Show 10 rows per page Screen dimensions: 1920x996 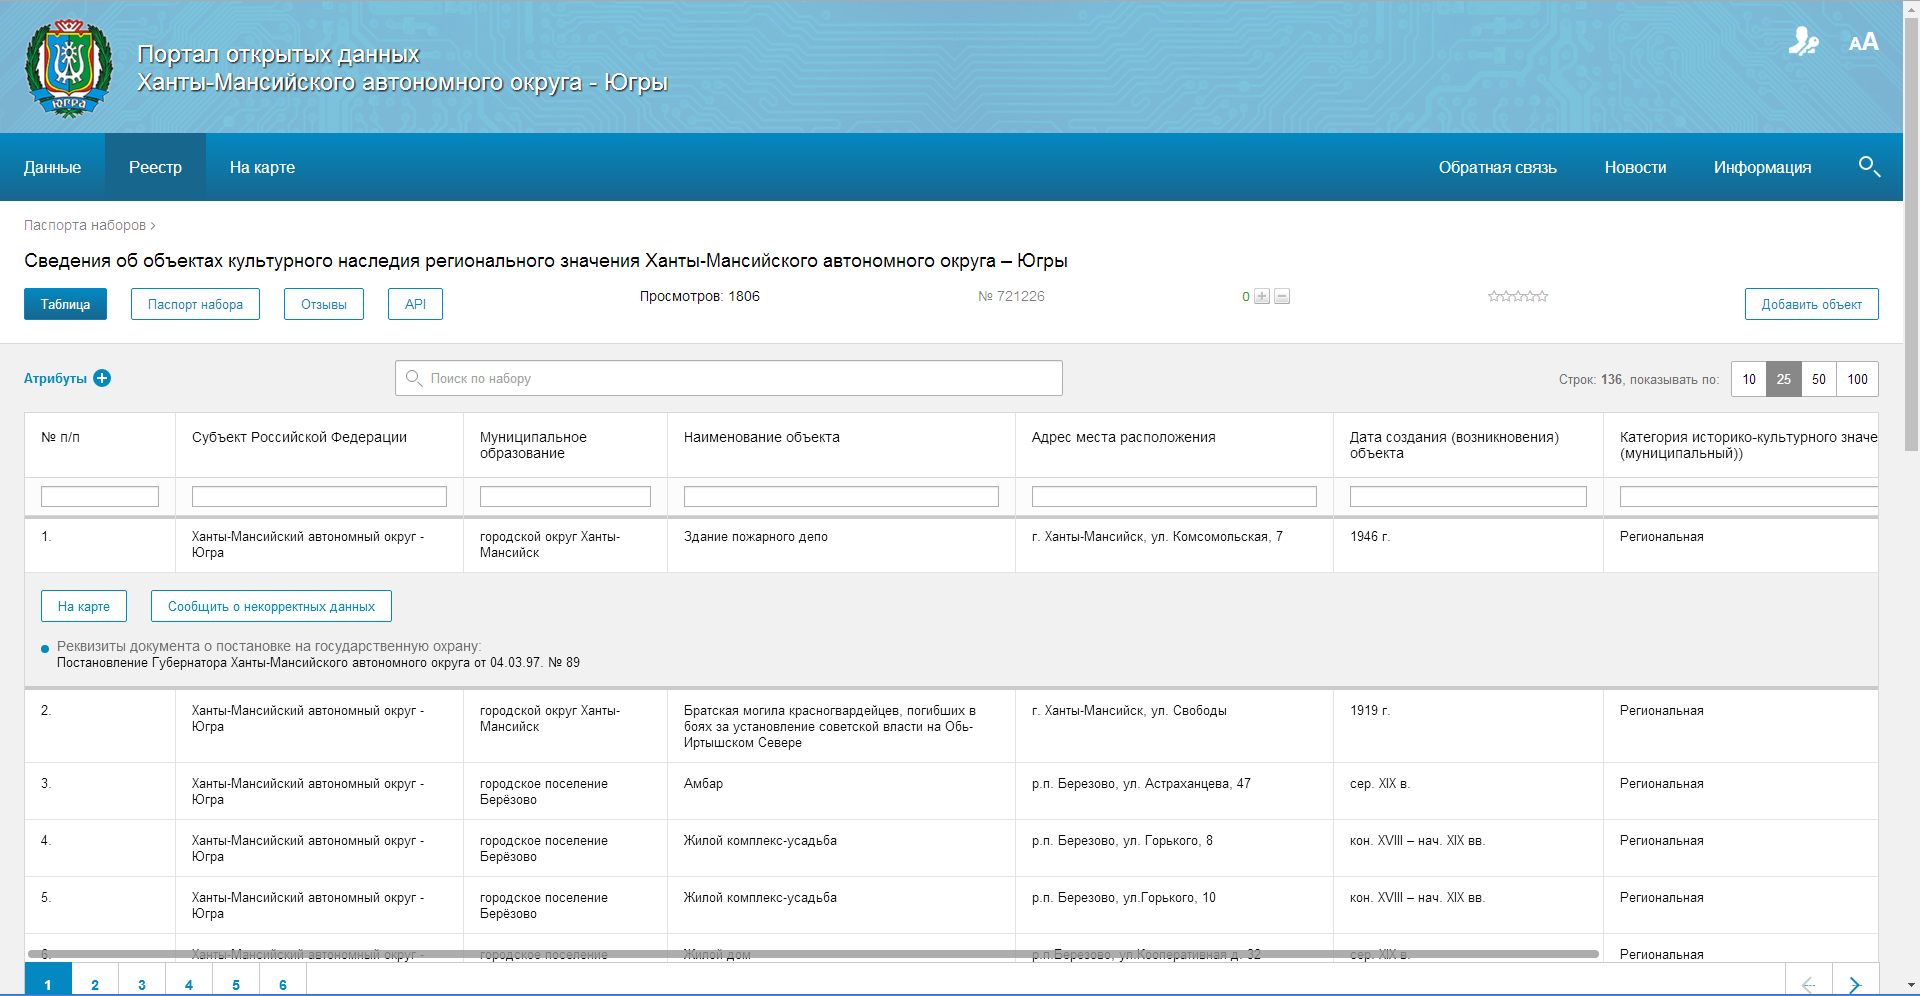pos(1749,379)
